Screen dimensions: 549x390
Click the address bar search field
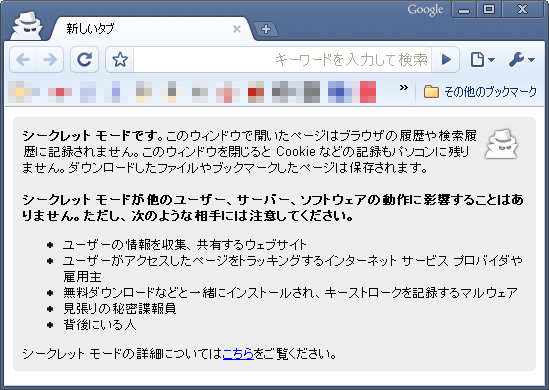click(282, 60)
